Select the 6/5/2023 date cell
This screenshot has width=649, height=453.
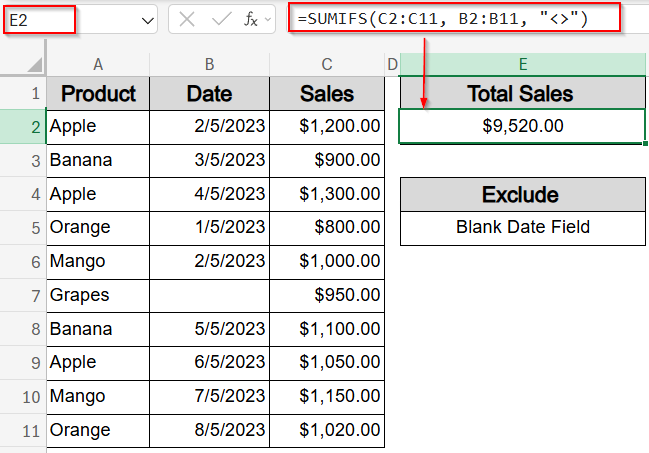[x=209, y=363]
